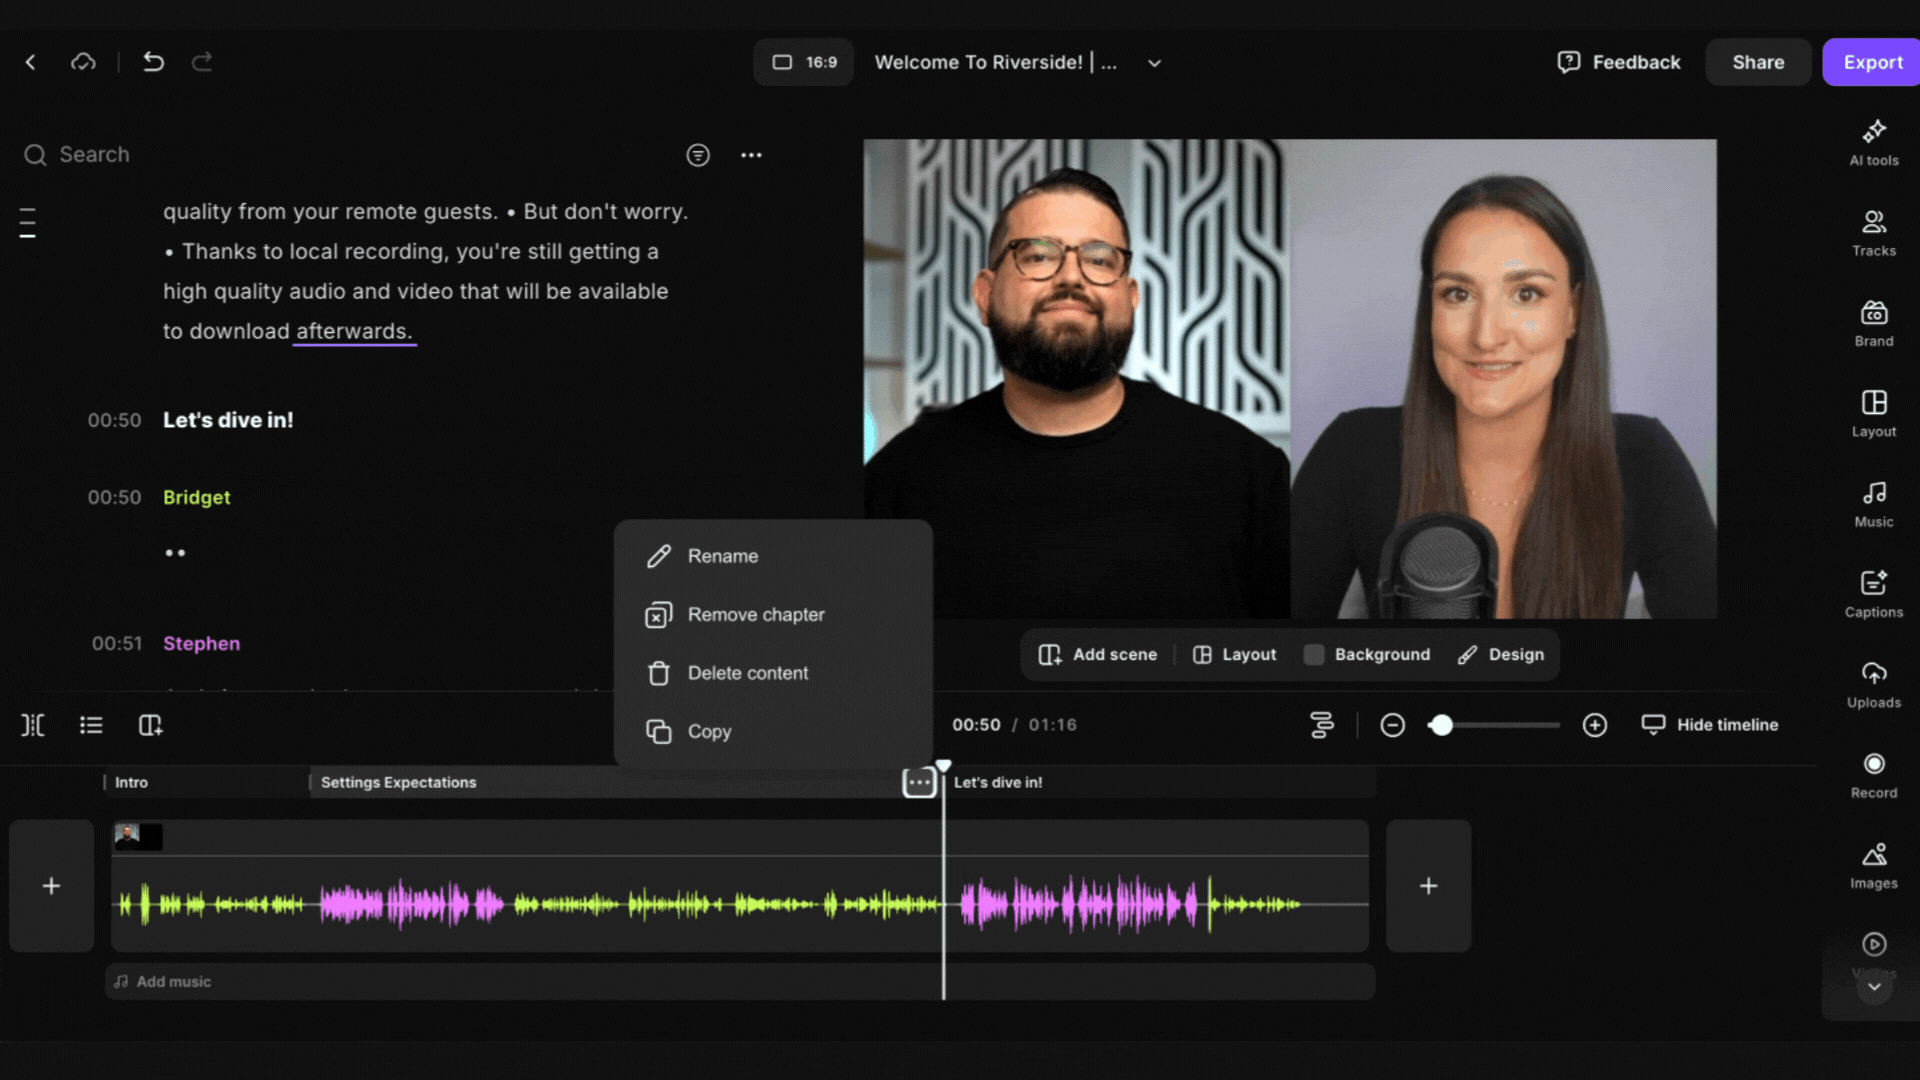Click the timeline zoom slider handle
The height and width of the screenshot is (1080, 1920).
(x=1441, y=725)
